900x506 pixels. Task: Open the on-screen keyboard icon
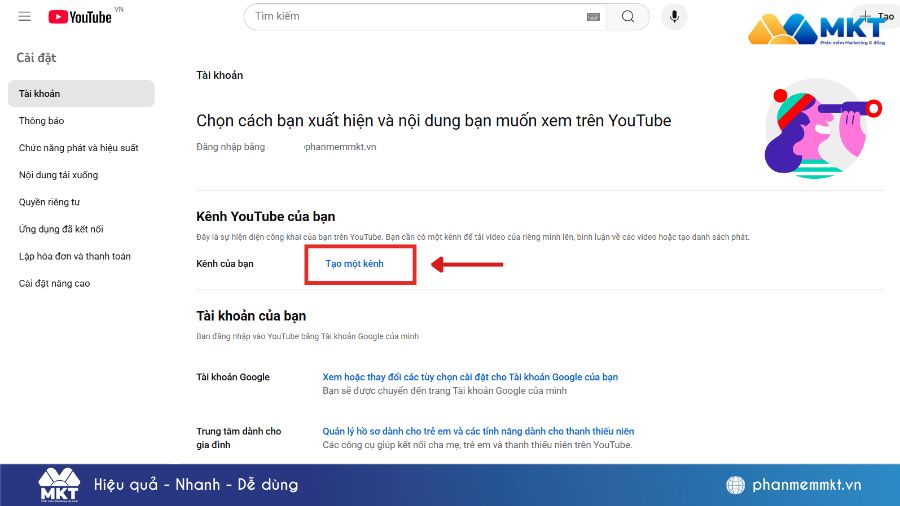pos(594,17)
